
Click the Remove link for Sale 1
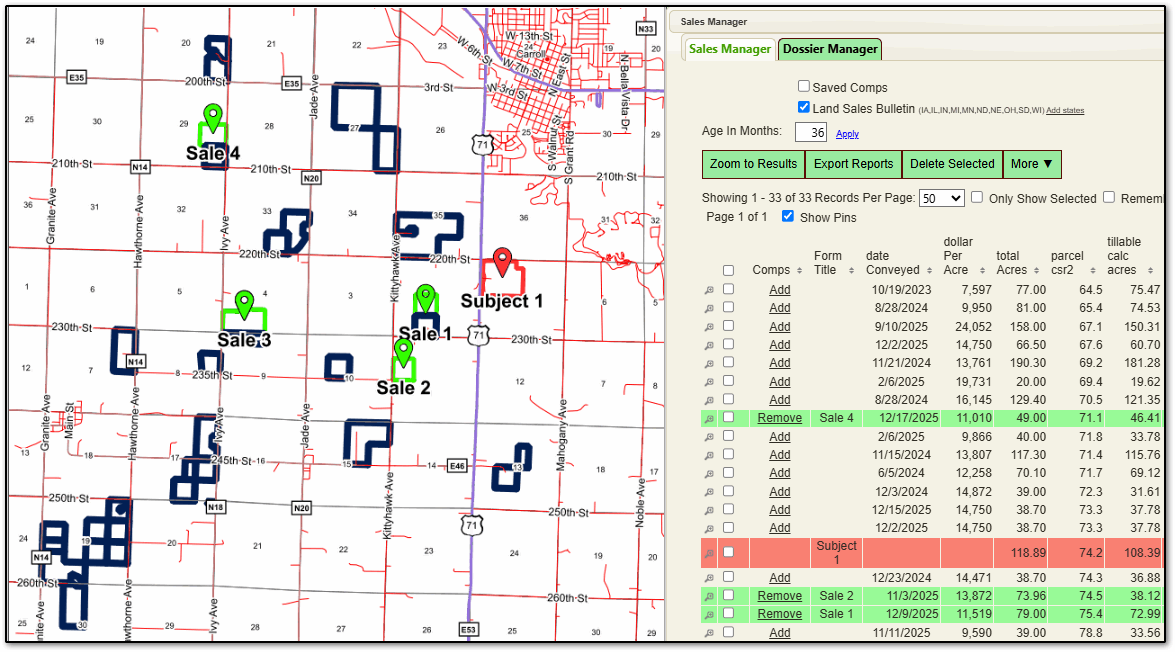[x=779, y=614]
